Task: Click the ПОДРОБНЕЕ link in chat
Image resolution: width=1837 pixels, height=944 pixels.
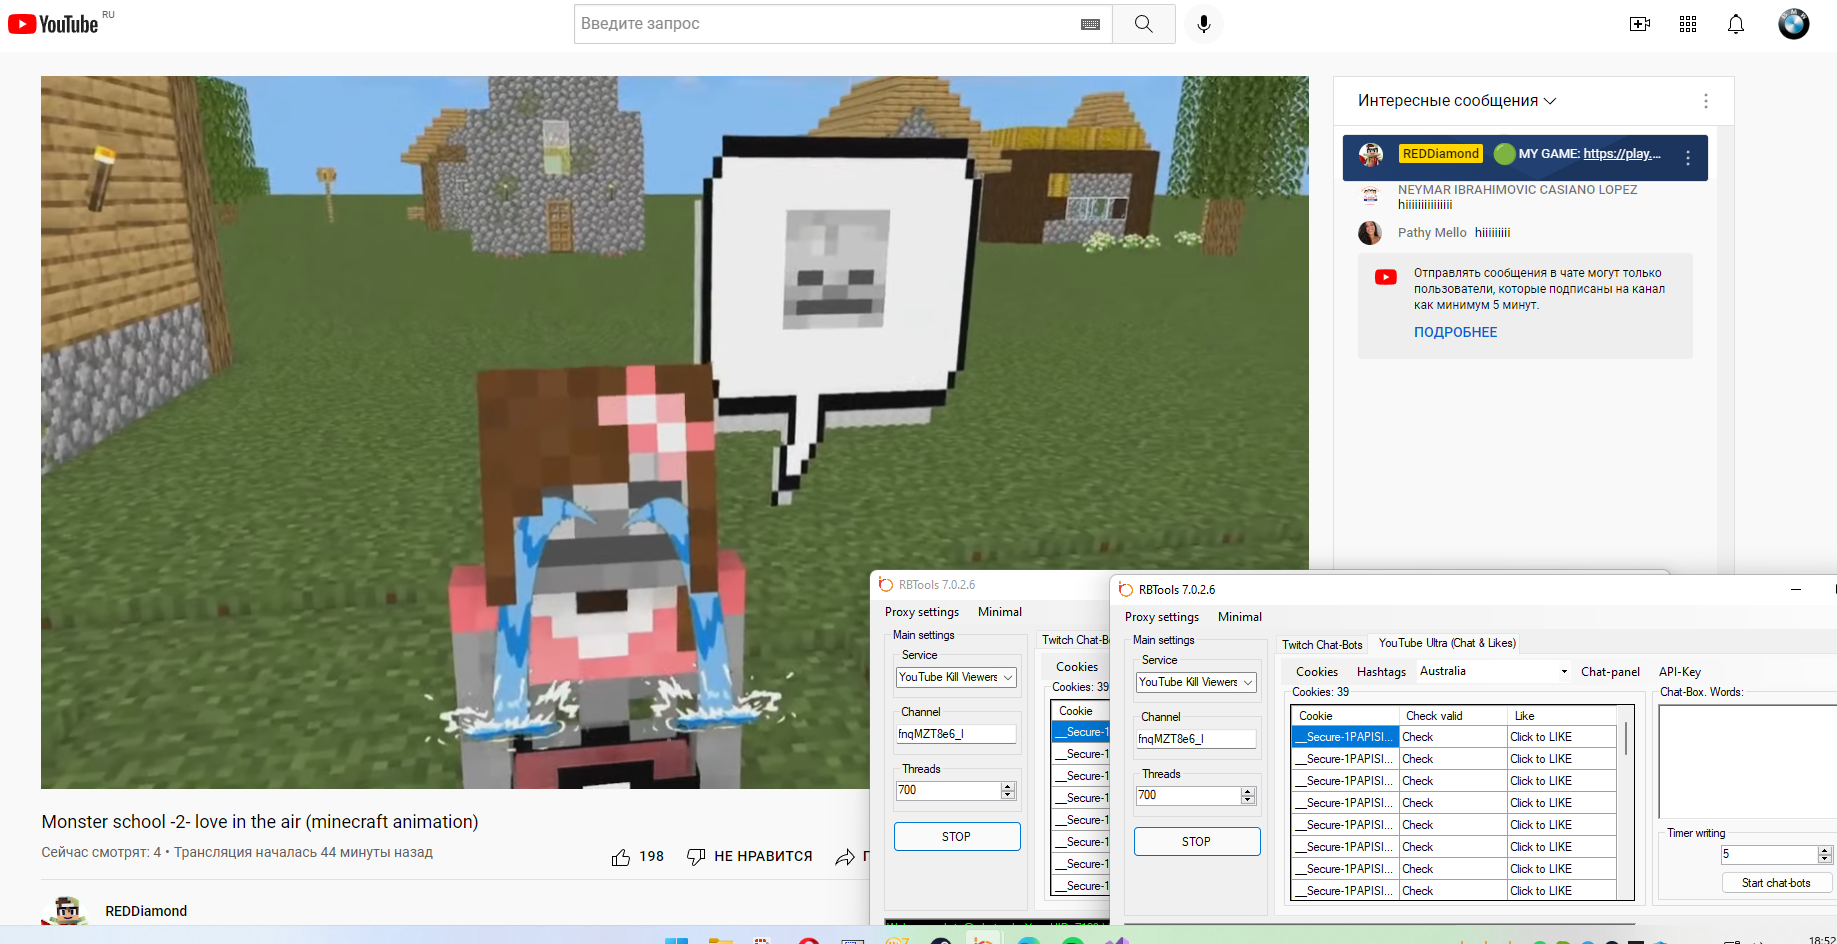Action: click(1455, 332)
